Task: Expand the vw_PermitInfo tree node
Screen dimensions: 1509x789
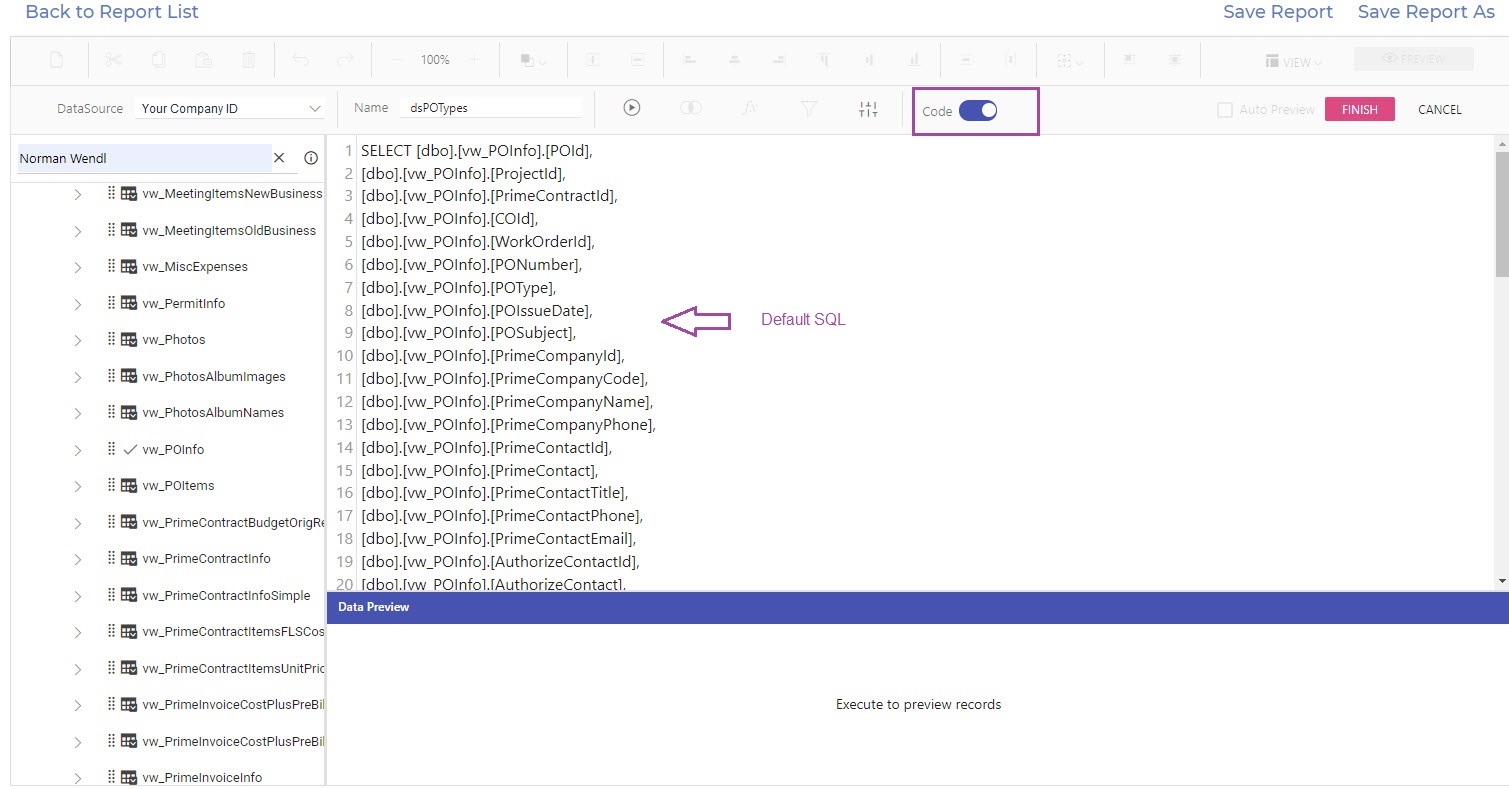Action: click(78, 304)
